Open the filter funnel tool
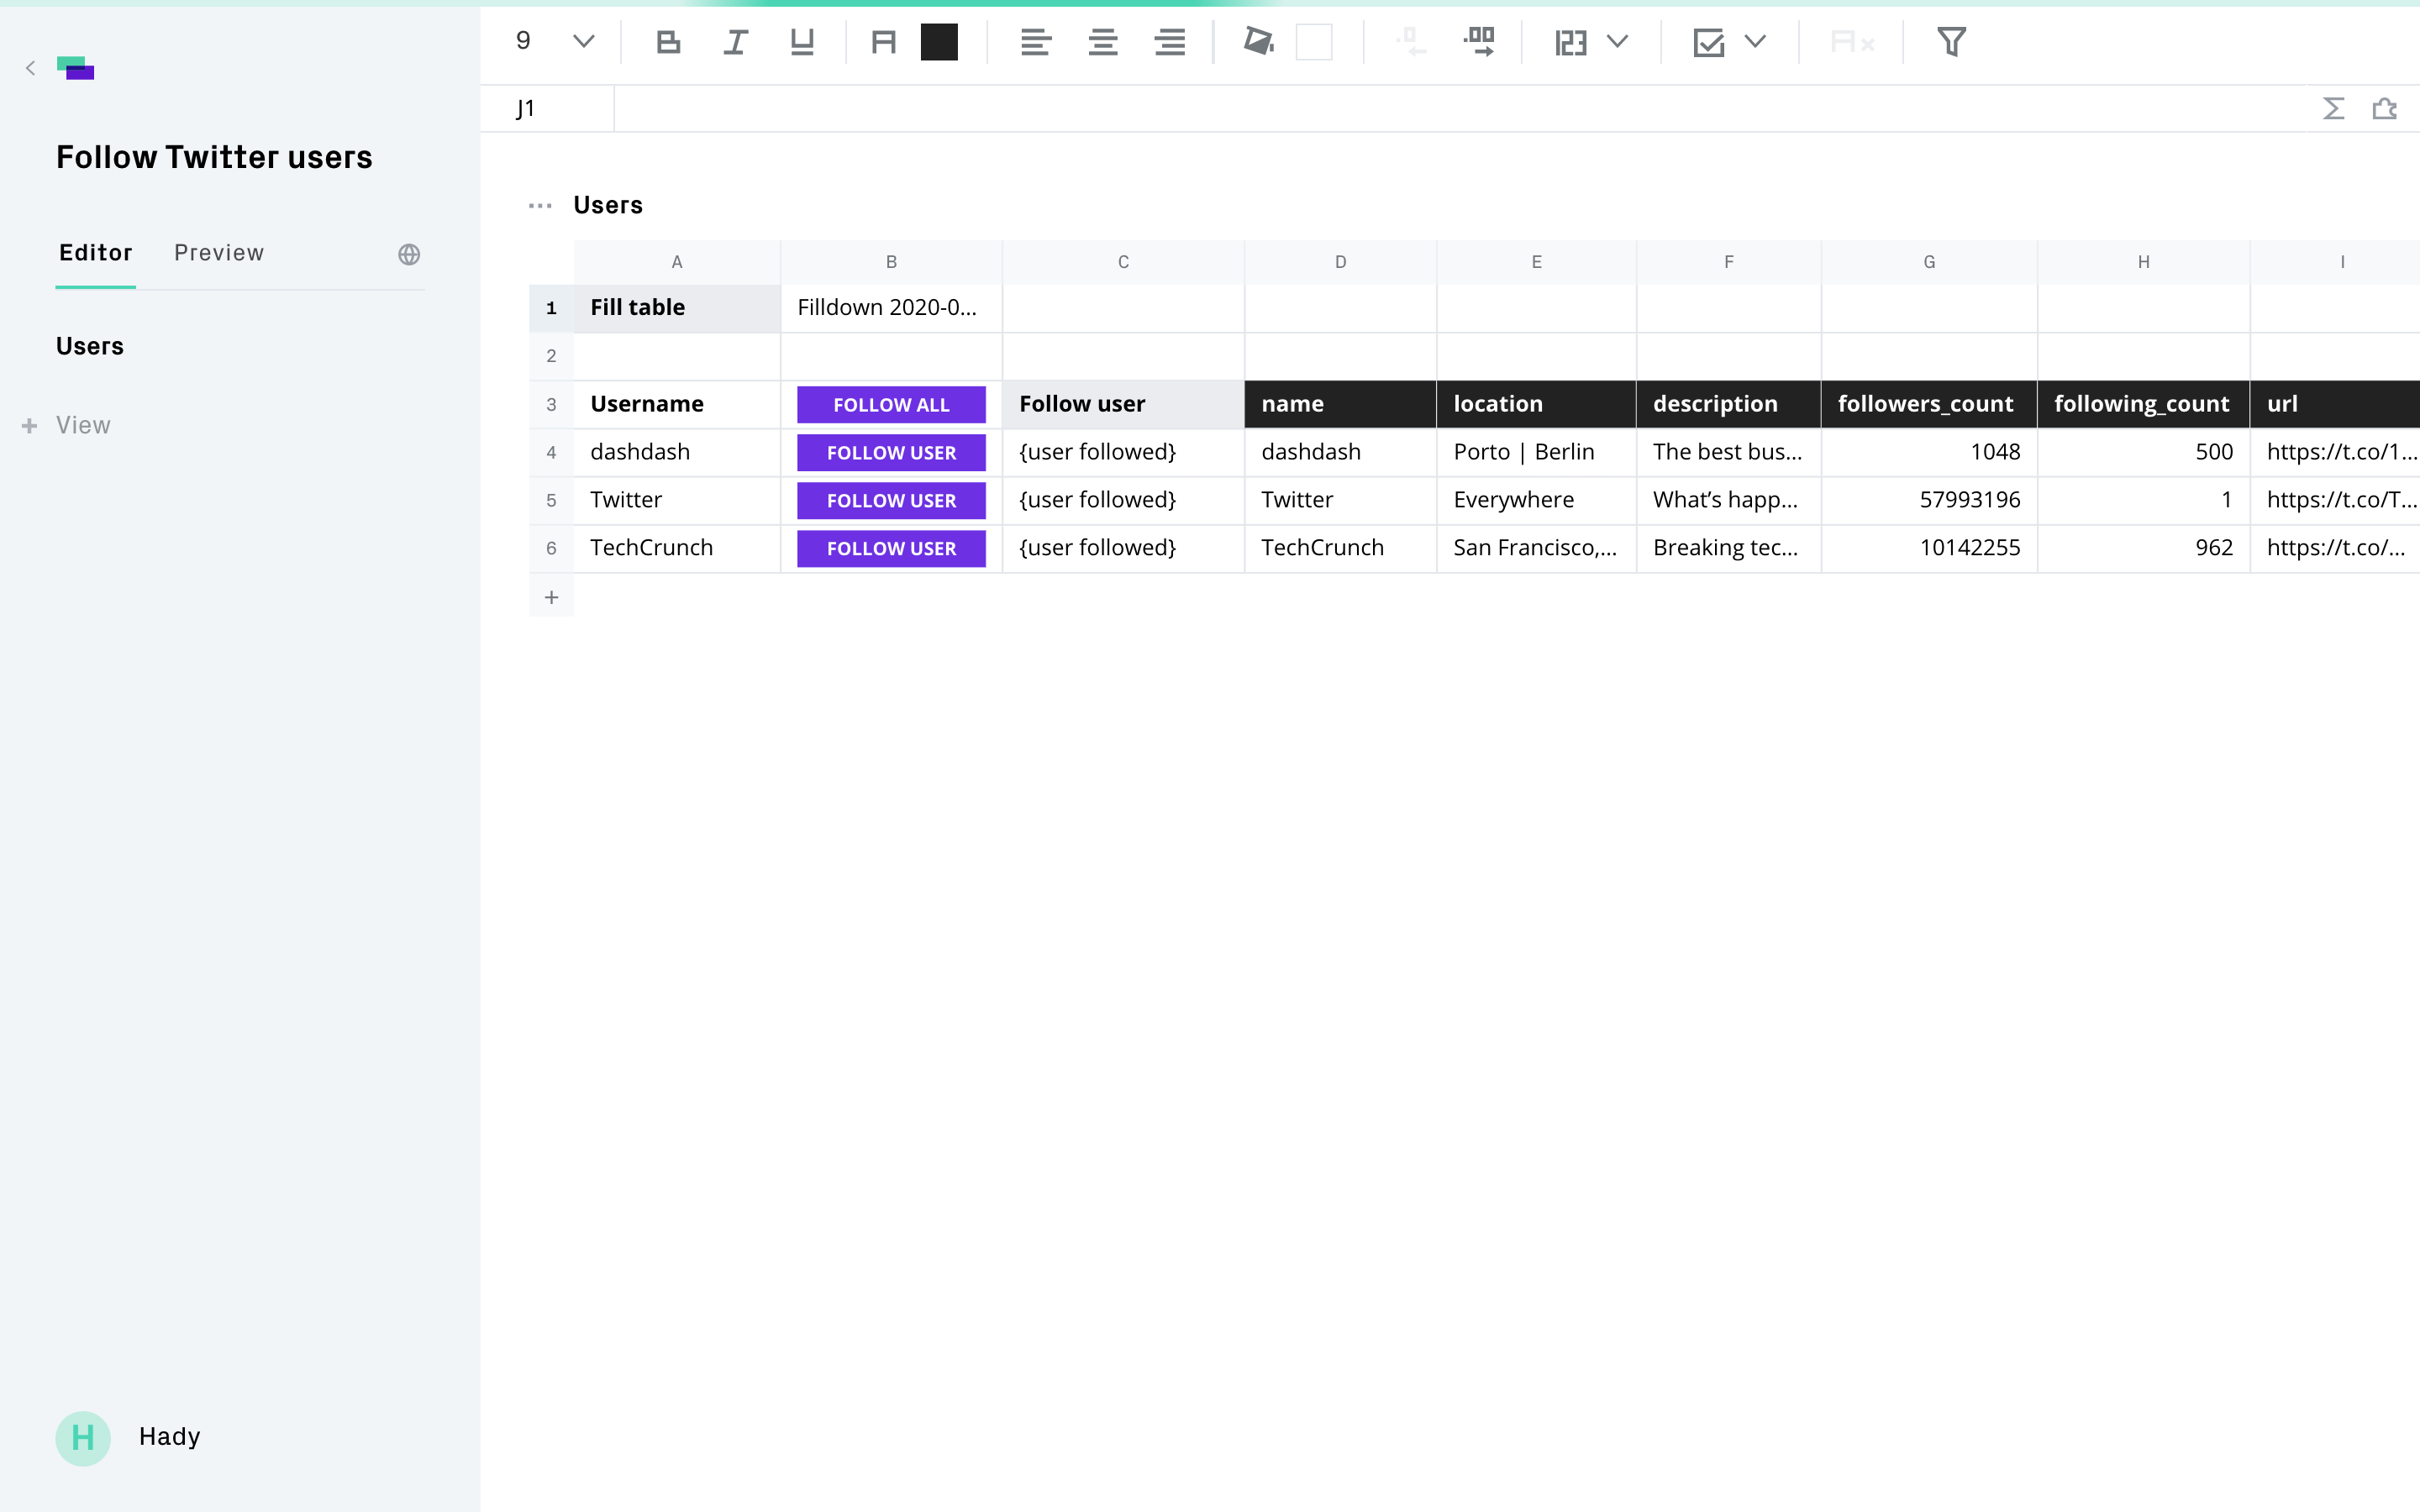This screenshot has height=1512, width=2420. pos(1951,42)
